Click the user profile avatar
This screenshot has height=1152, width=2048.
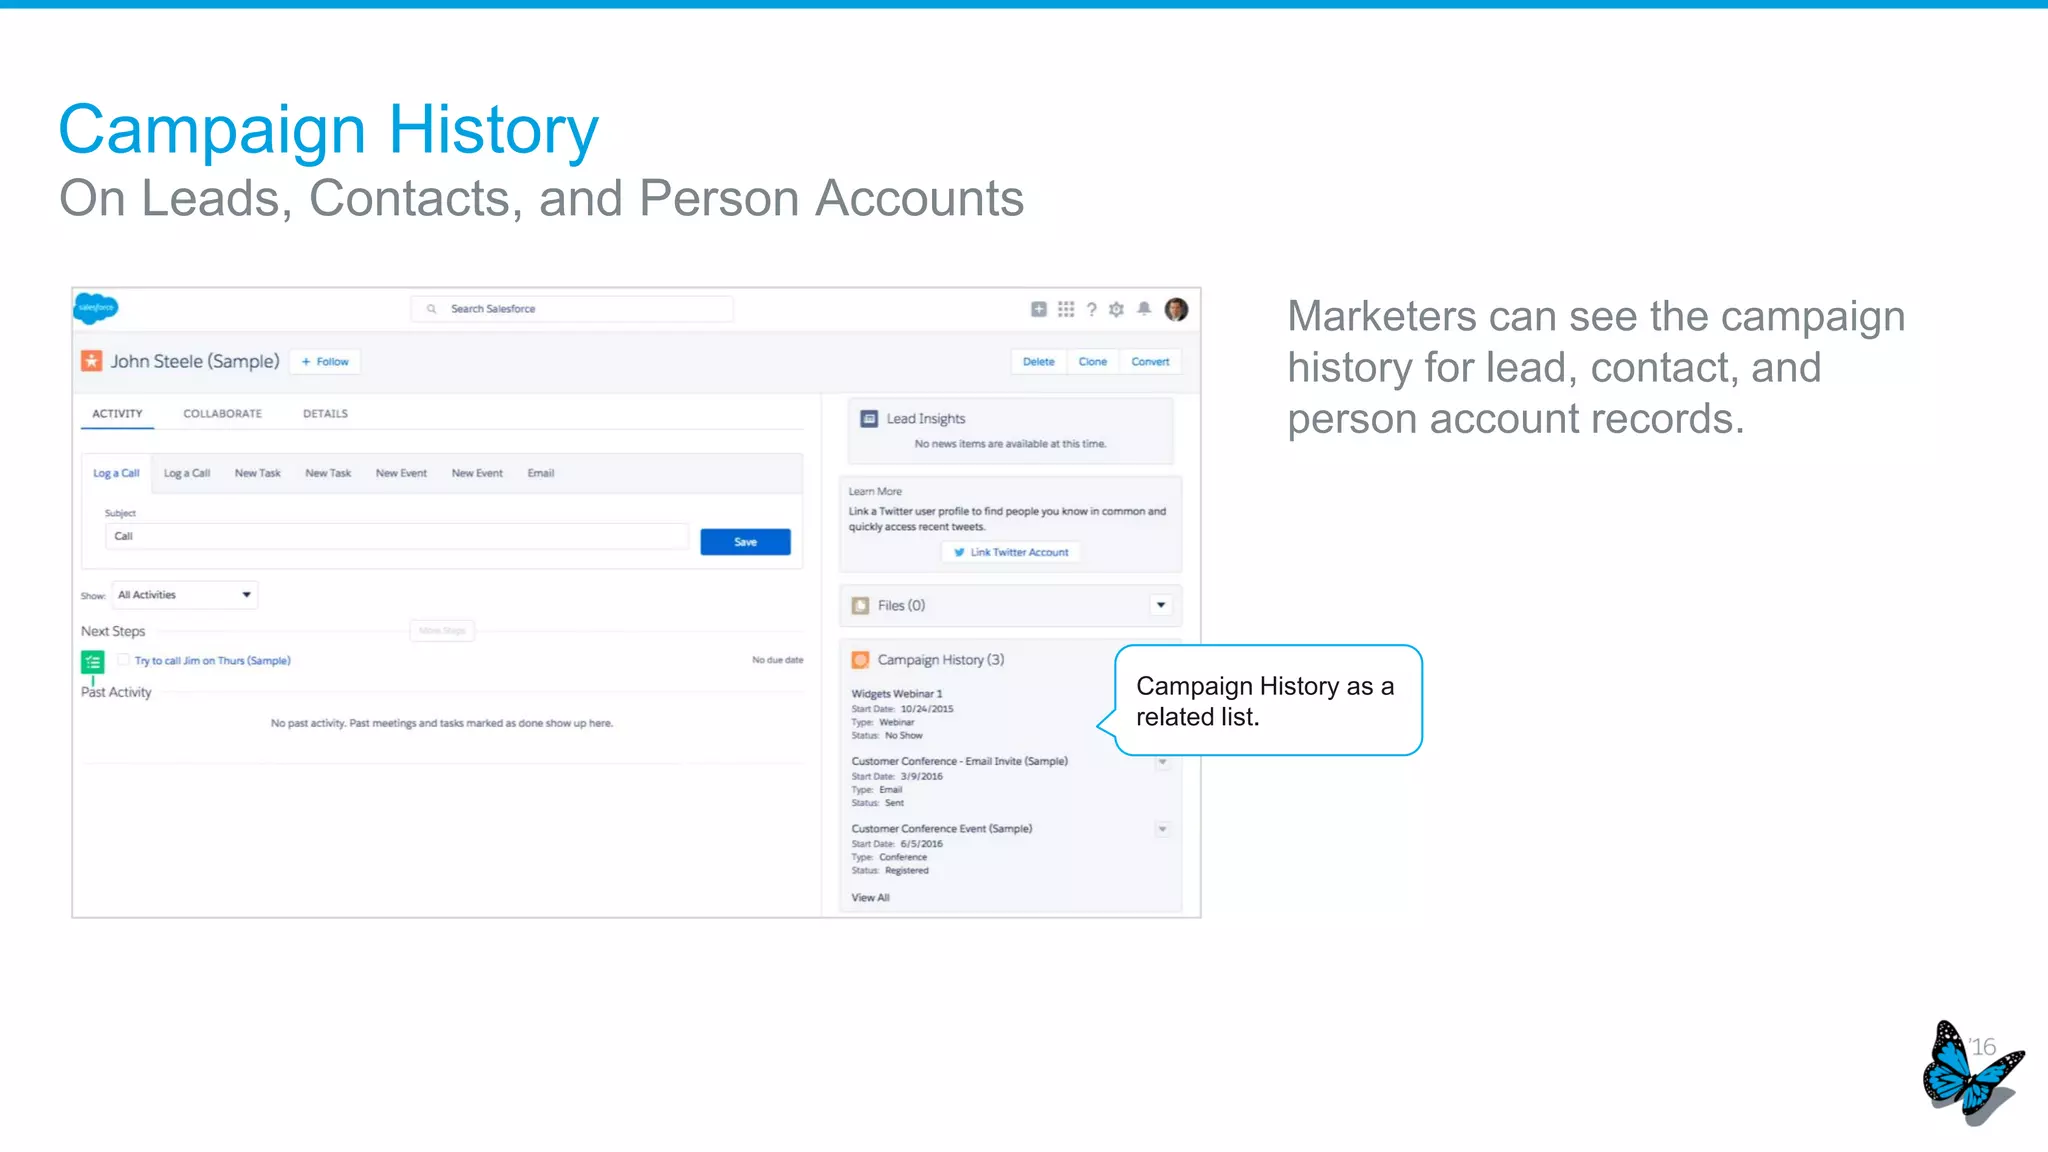[x=1176, y=309]
